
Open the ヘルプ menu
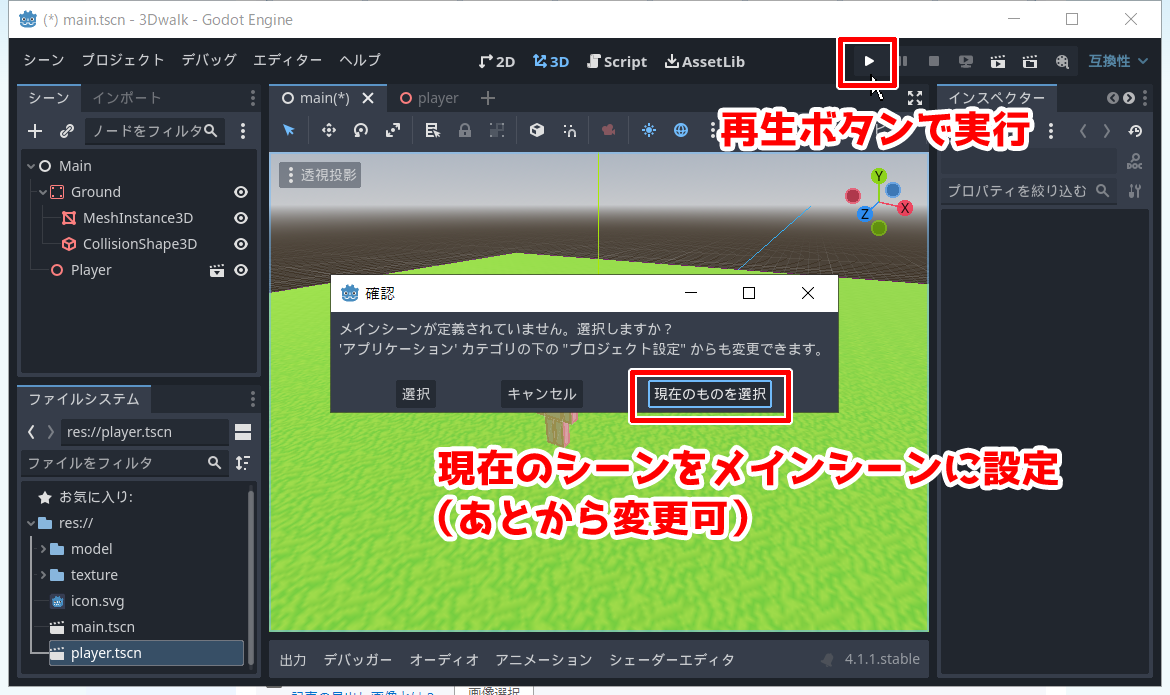360,60
